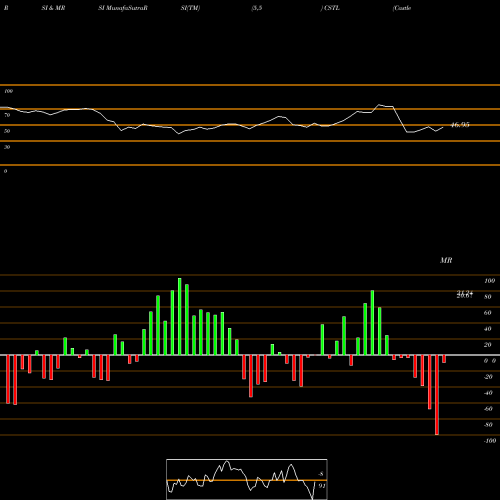This screenshot has height=500, width=500.
Task: Click the '(Castle' company name text
Action: pyautogui.click(x=402, y=8)
